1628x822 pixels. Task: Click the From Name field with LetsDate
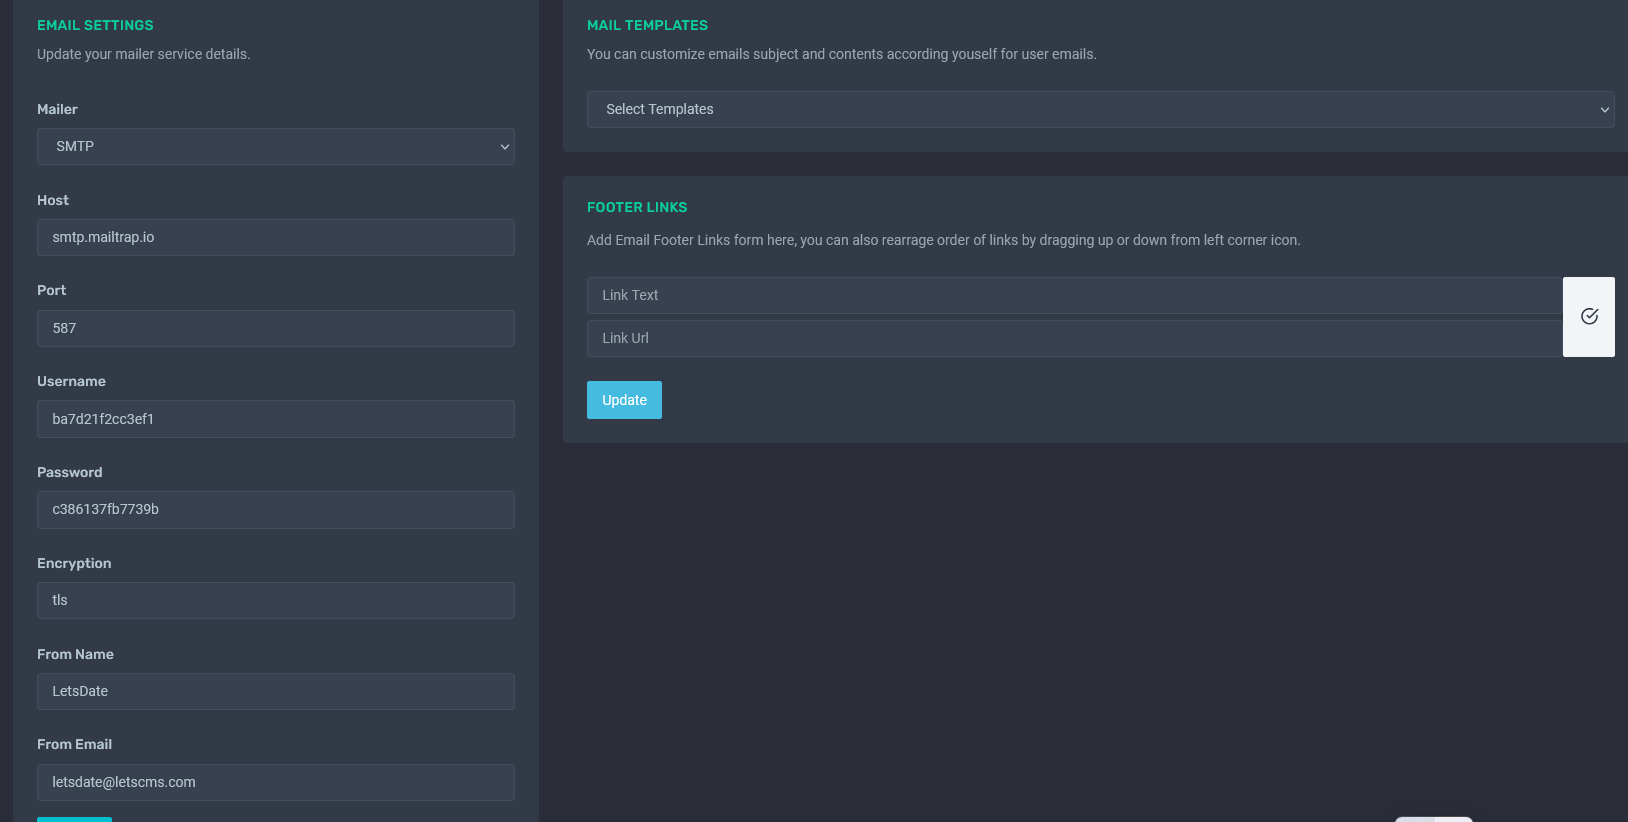[x=275, y=691]
